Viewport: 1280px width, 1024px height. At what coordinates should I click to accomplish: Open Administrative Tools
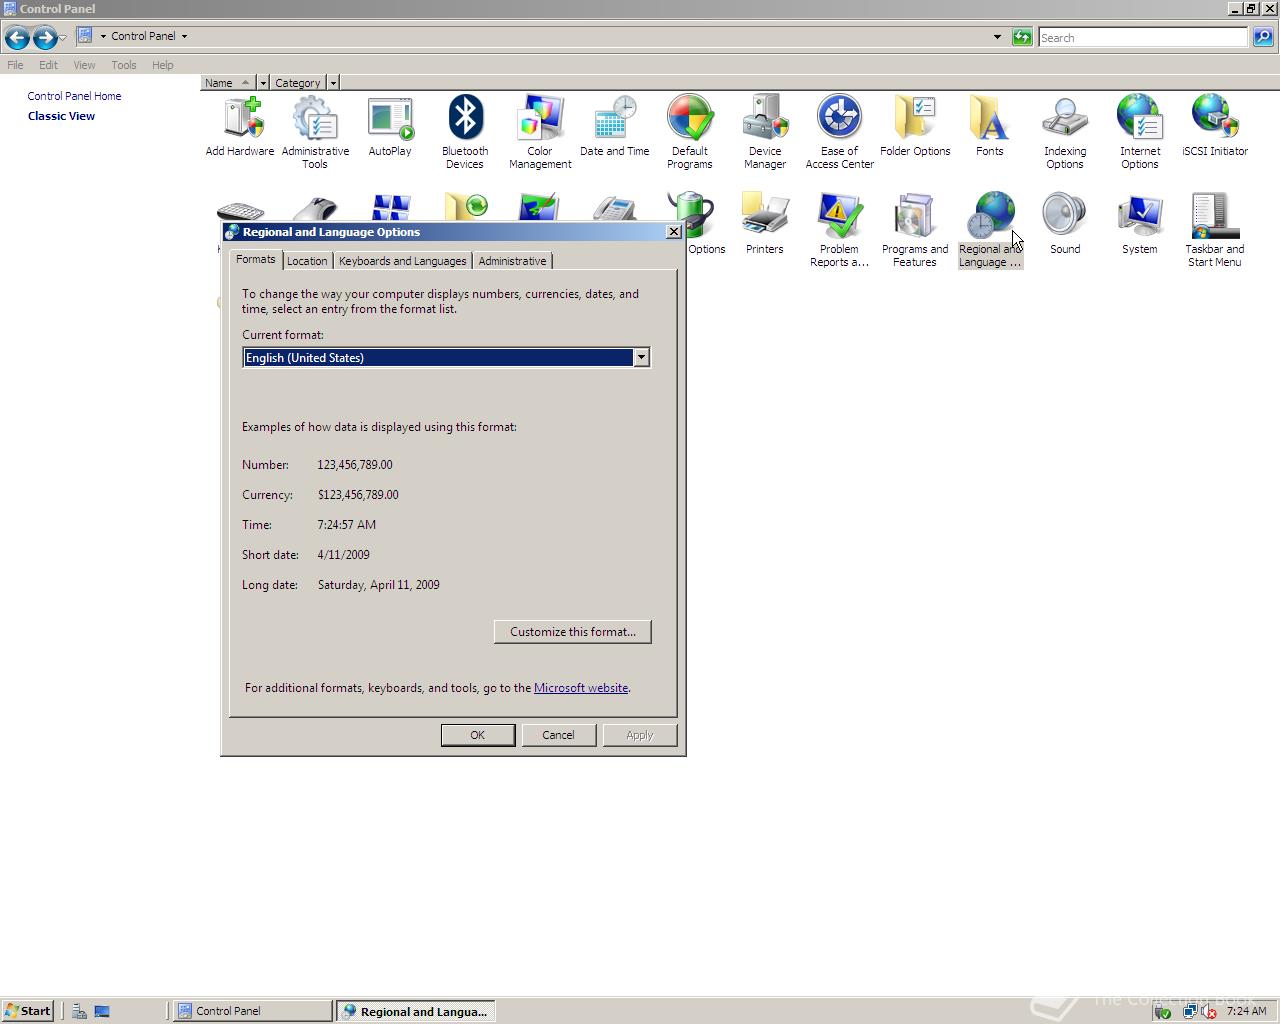(x=315, y=132)
